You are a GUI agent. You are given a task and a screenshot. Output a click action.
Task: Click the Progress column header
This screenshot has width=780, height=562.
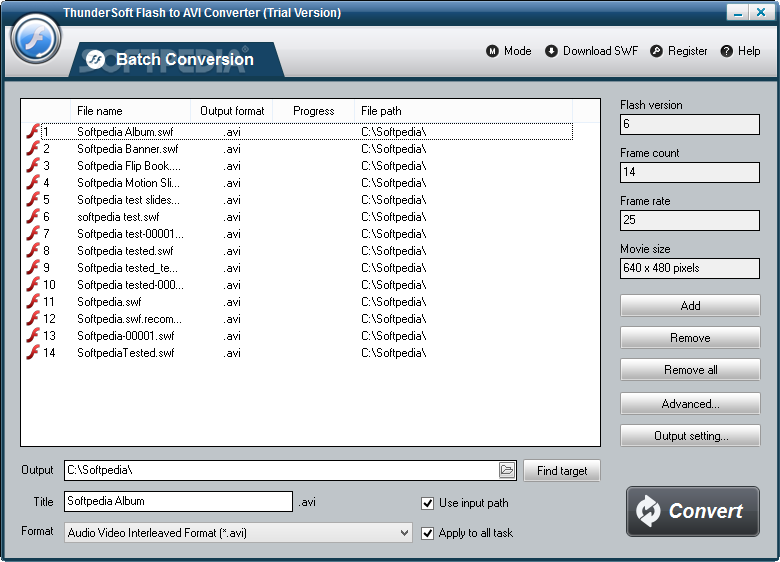[313, 111]
